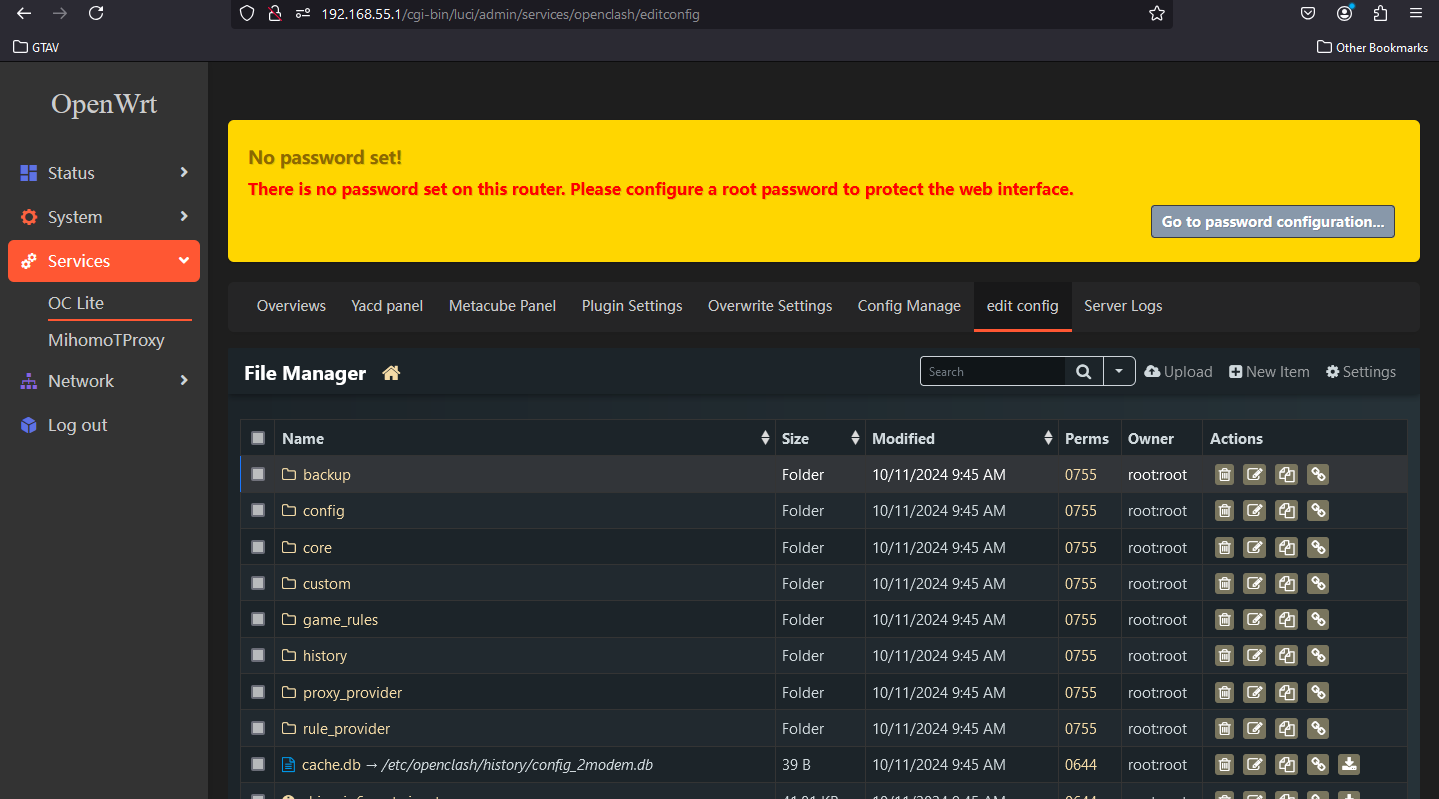The image size is (1439, 799).
Task: Open the GTAV bookmarks folder
Action: pos(36,47)
